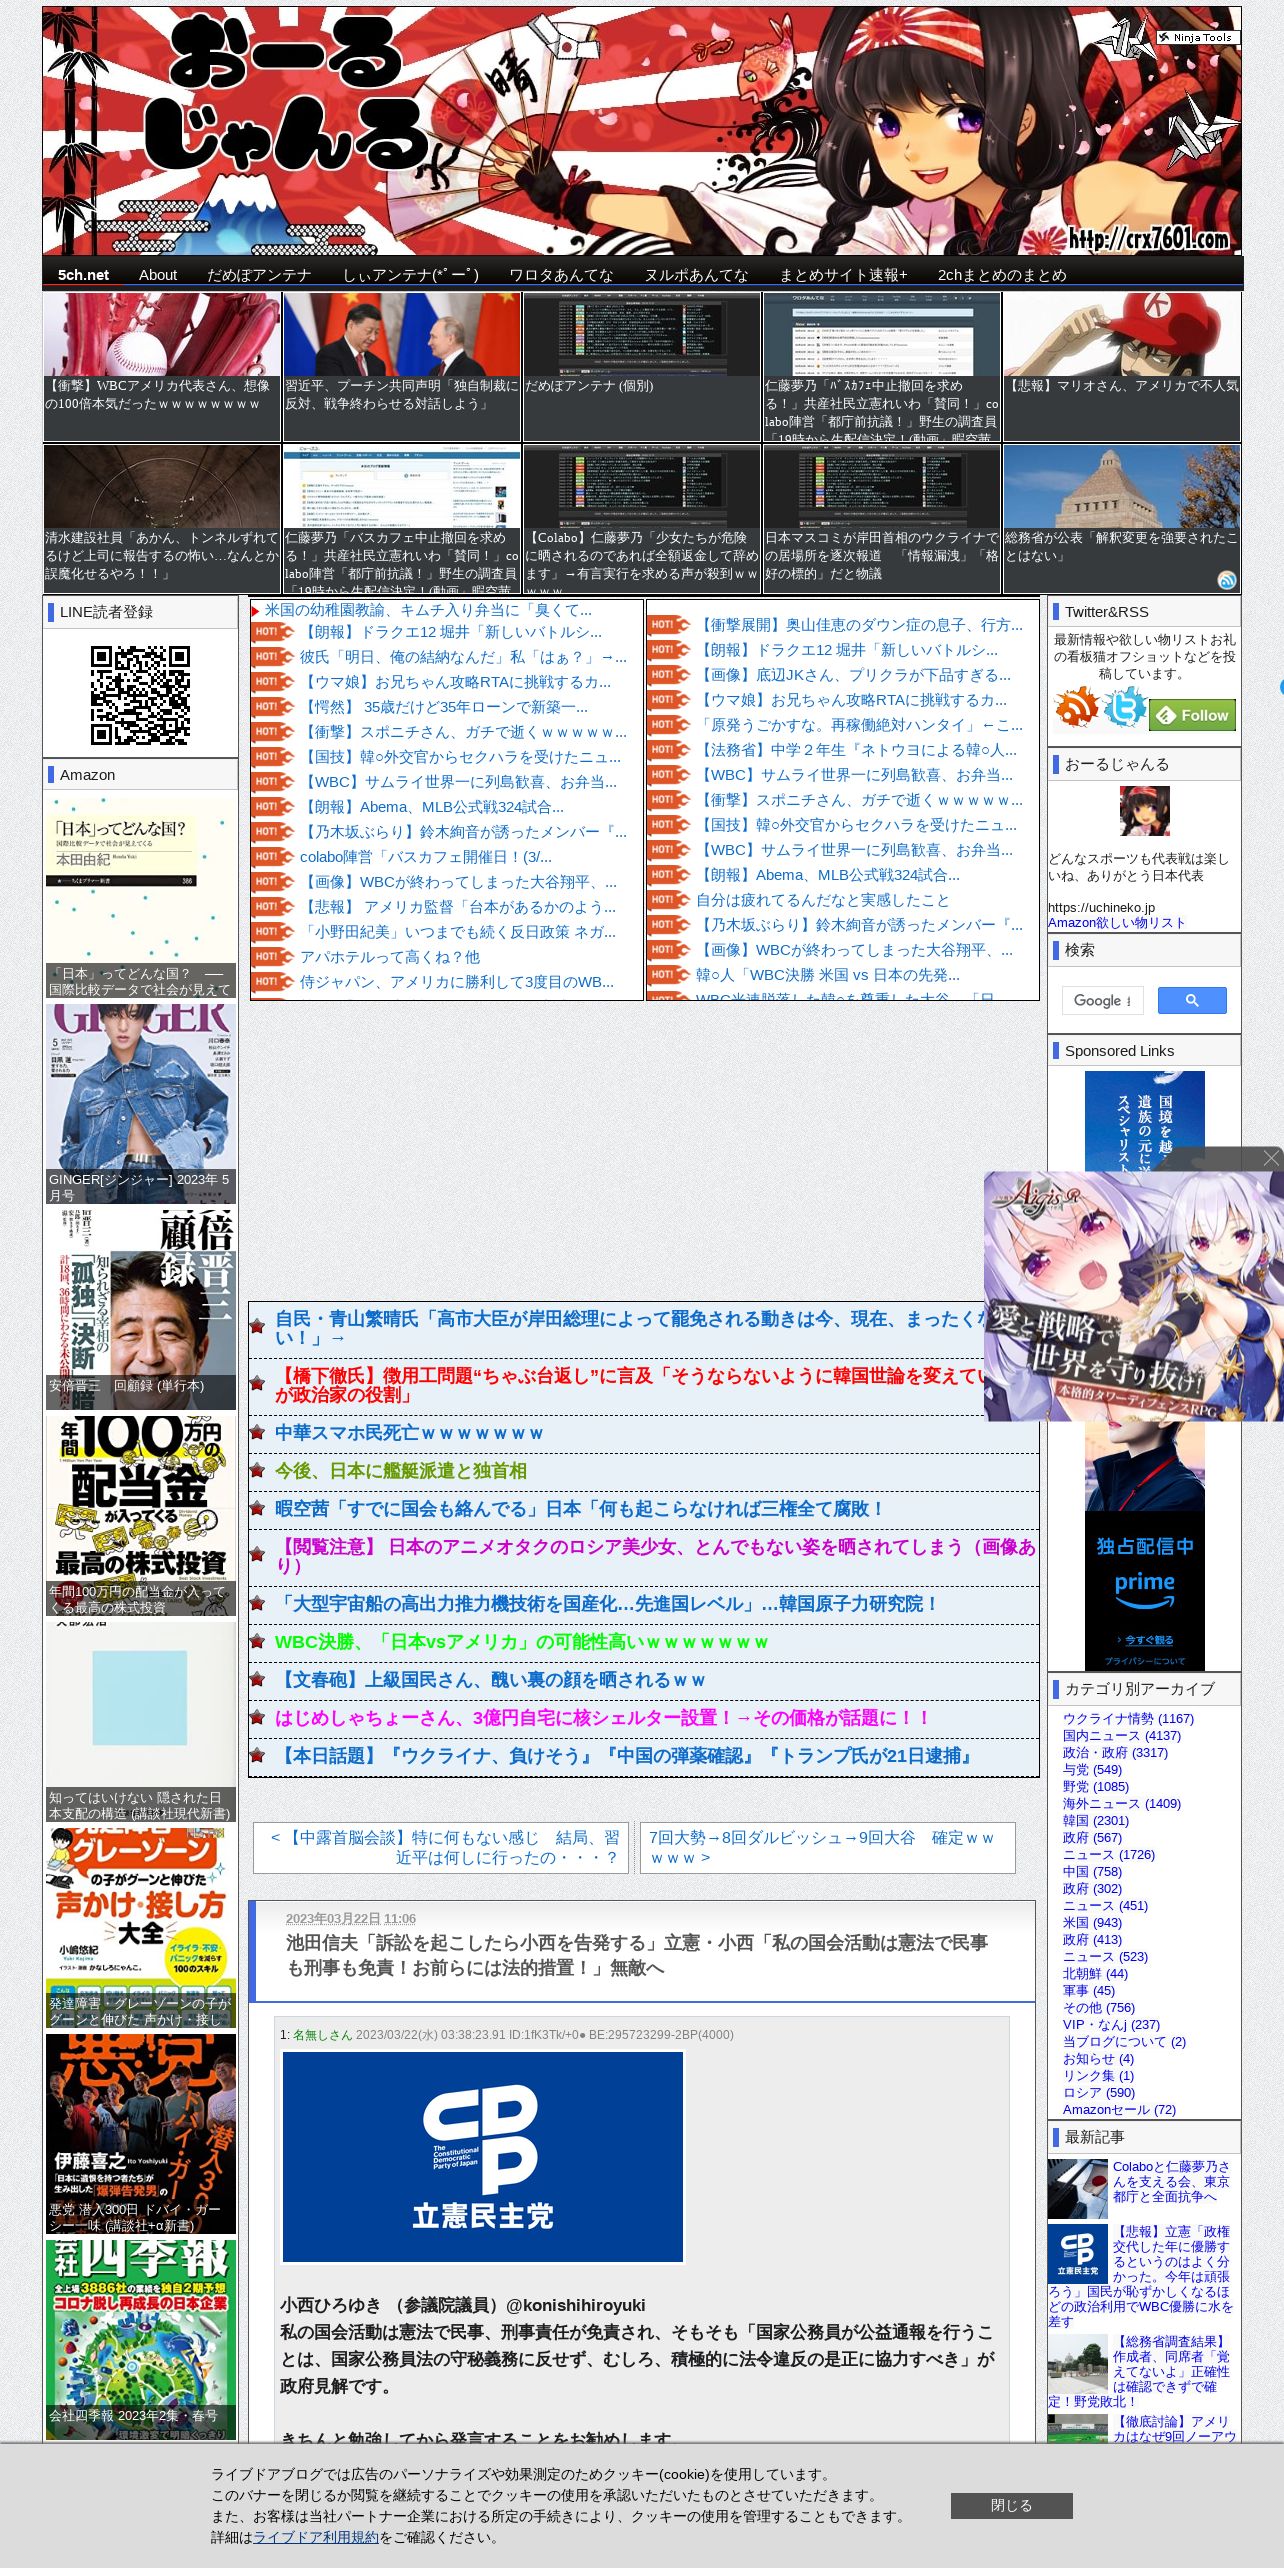
Task: Click the 閉じる cookie banner button
Action: point(1011,2505)
